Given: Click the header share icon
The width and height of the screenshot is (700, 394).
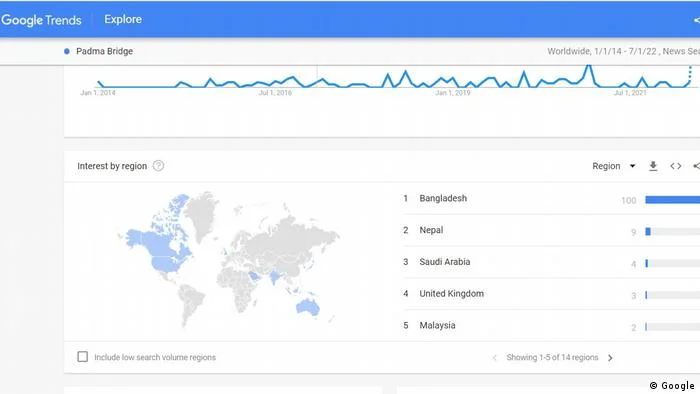Looking at the screenshot, I should pos(696,20).
